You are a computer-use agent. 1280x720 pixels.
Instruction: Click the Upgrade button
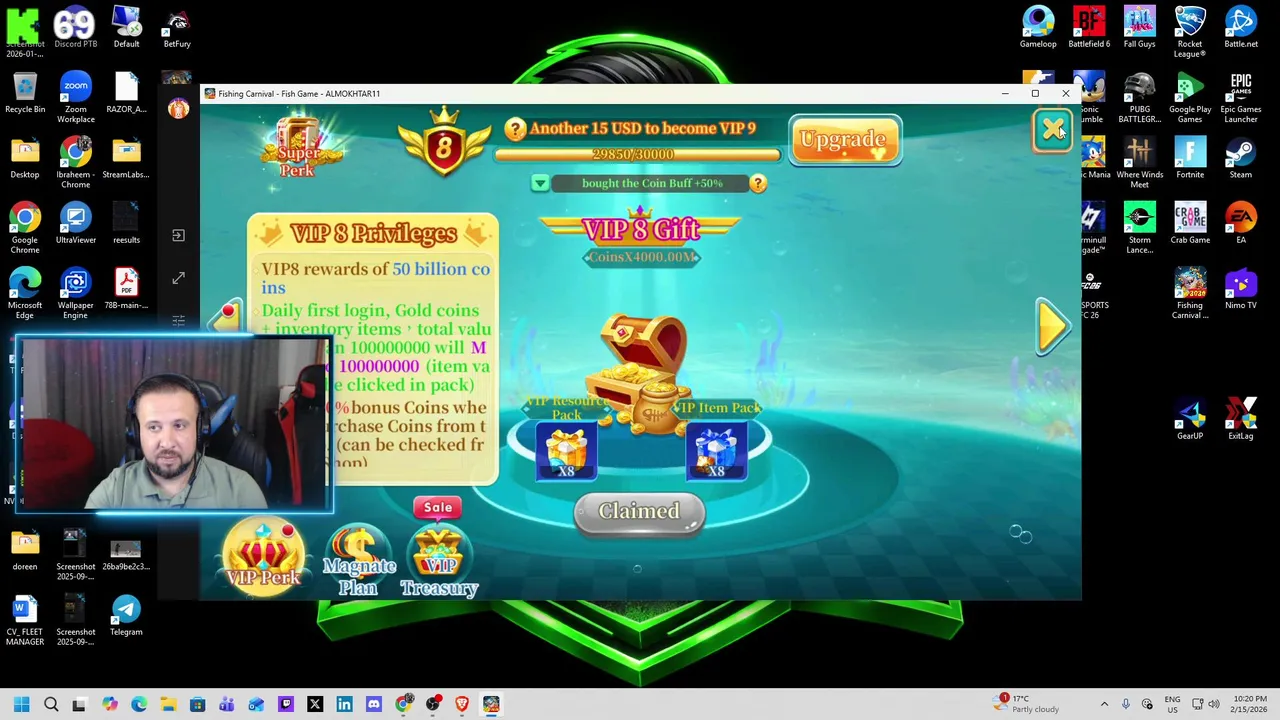pos(844,140)
